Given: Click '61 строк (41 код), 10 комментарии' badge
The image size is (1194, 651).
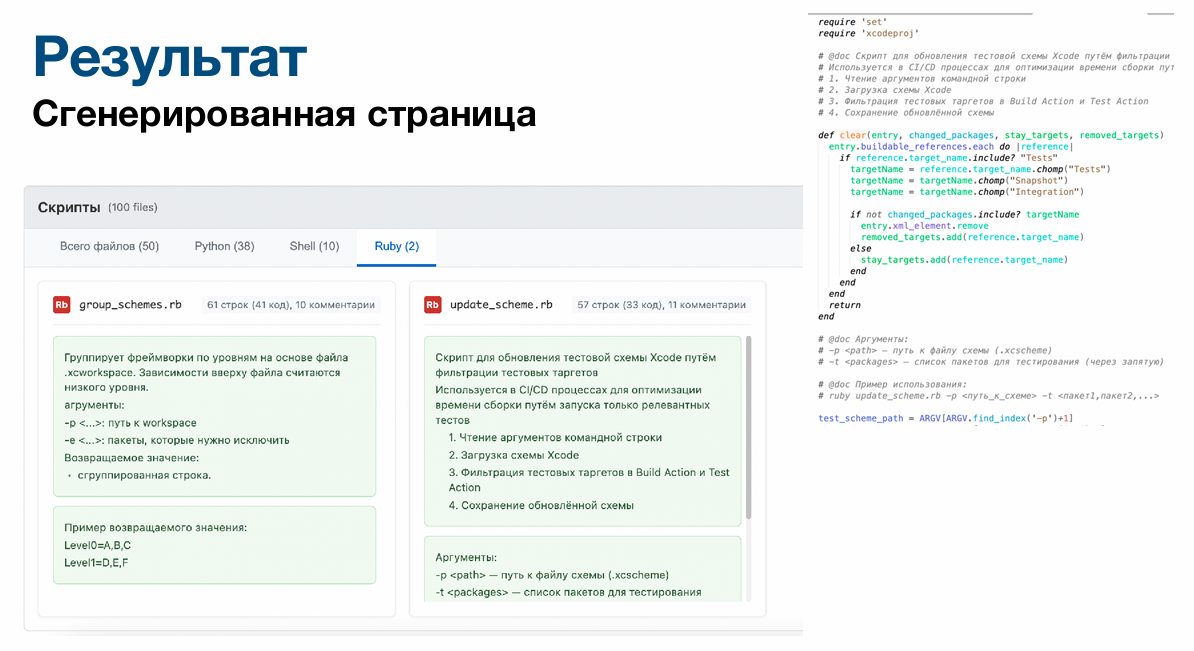Looking at the screenshot, I should (291, 305).
